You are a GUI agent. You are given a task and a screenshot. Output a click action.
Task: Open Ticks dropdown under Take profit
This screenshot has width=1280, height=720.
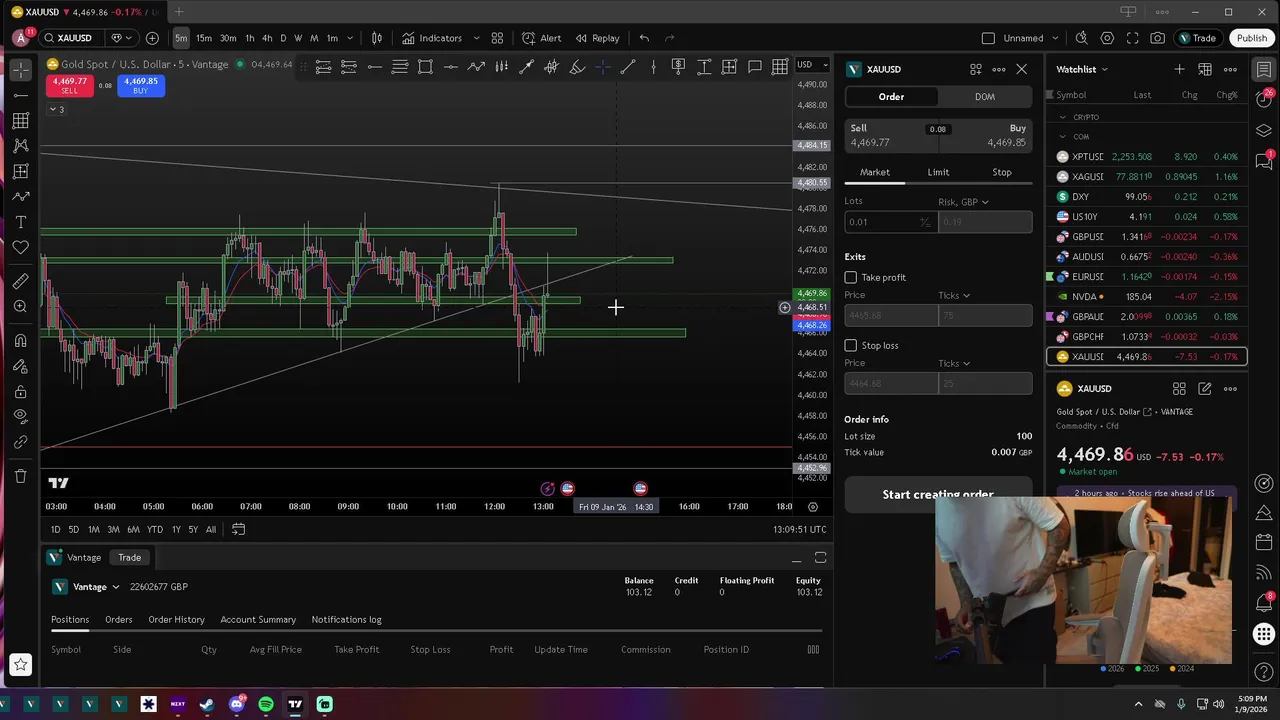pos(954,295)
